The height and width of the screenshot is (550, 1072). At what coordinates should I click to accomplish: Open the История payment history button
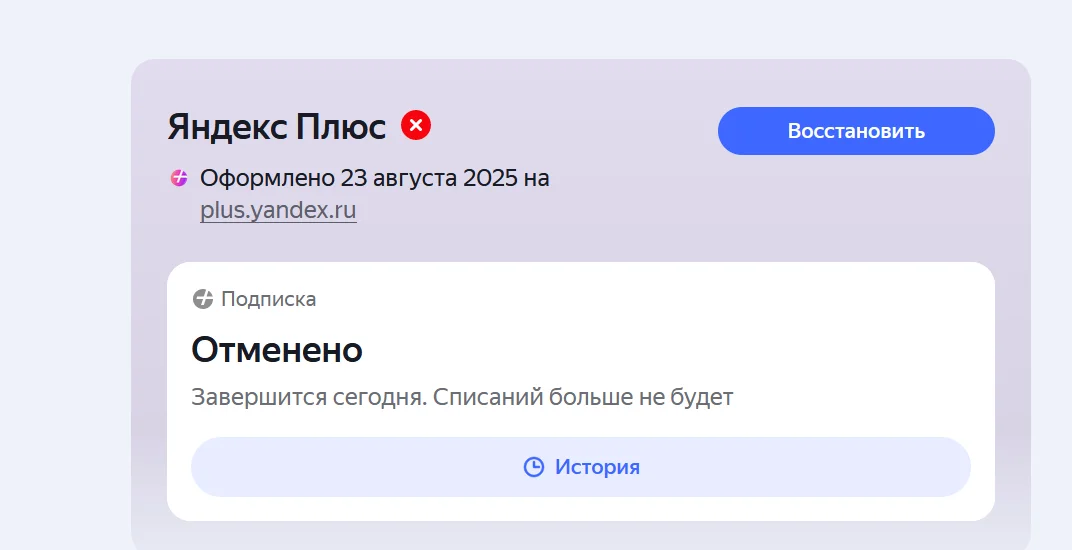point(580,467)
